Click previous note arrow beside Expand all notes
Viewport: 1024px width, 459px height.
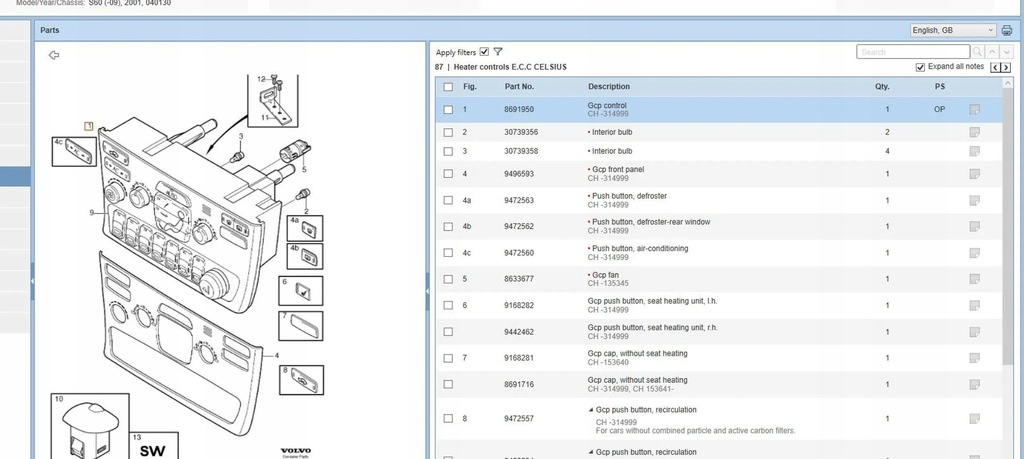[x=996, y=68]
